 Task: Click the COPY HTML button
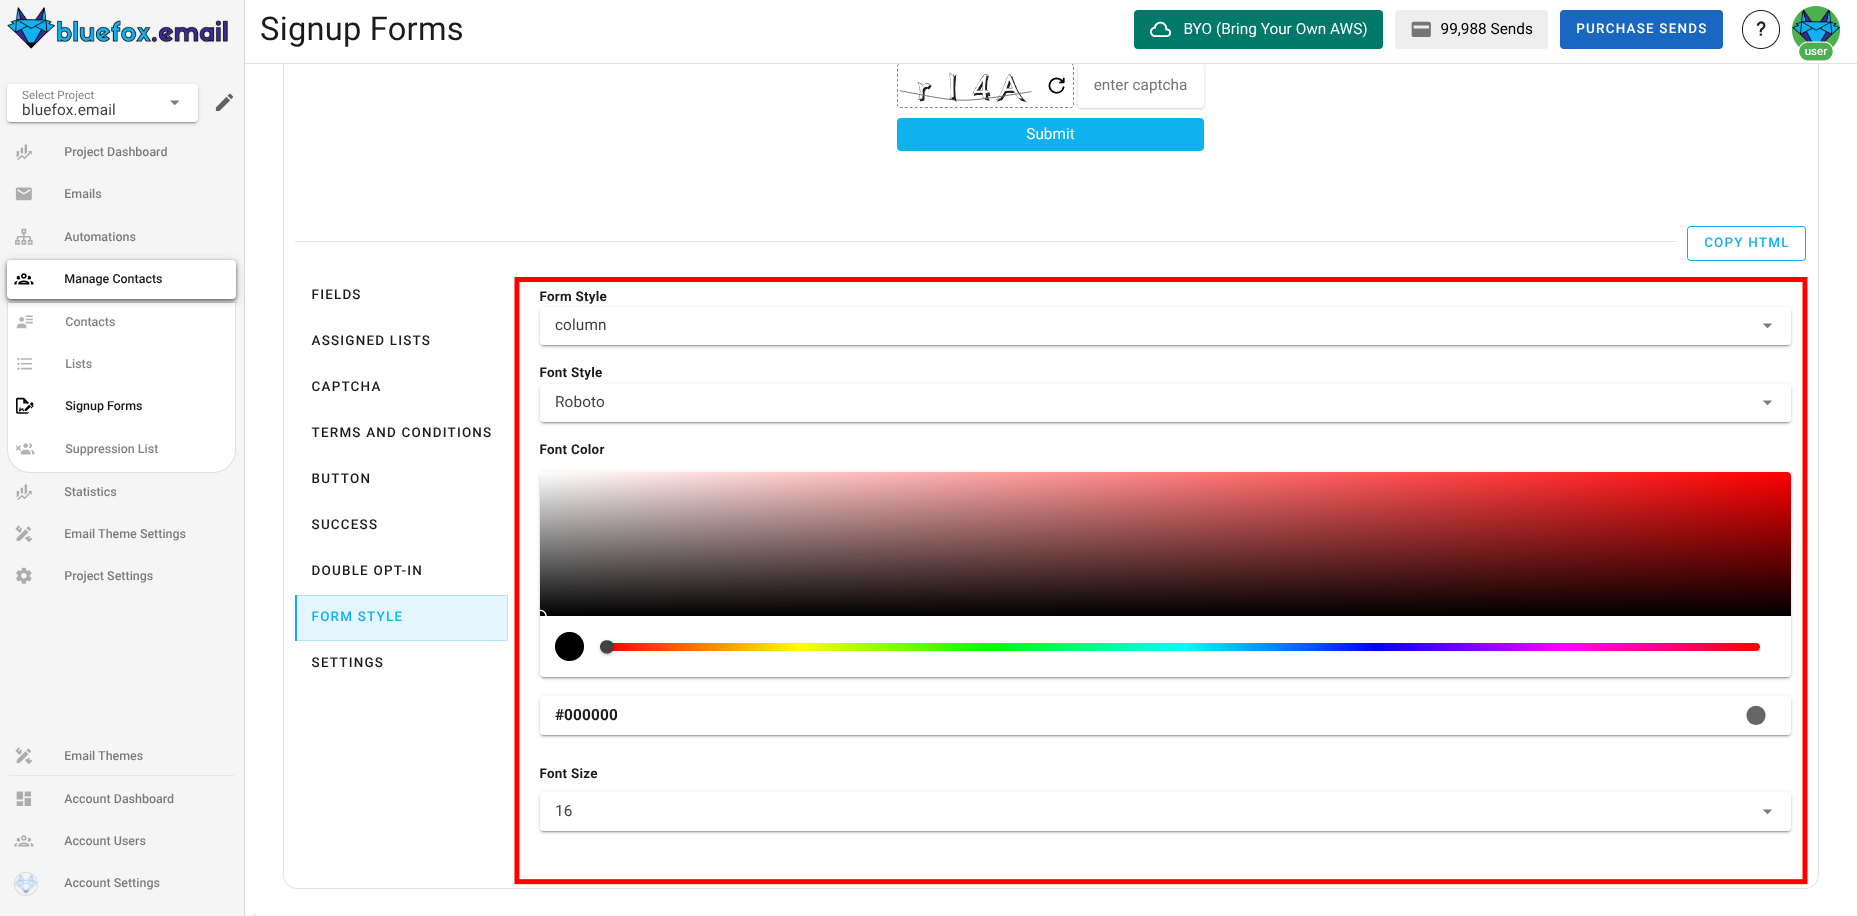coord(1746,242)
